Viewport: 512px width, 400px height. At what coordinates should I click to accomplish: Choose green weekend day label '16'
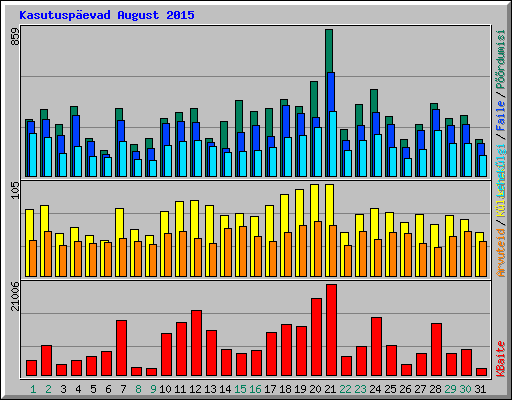(x=255, y=389)
